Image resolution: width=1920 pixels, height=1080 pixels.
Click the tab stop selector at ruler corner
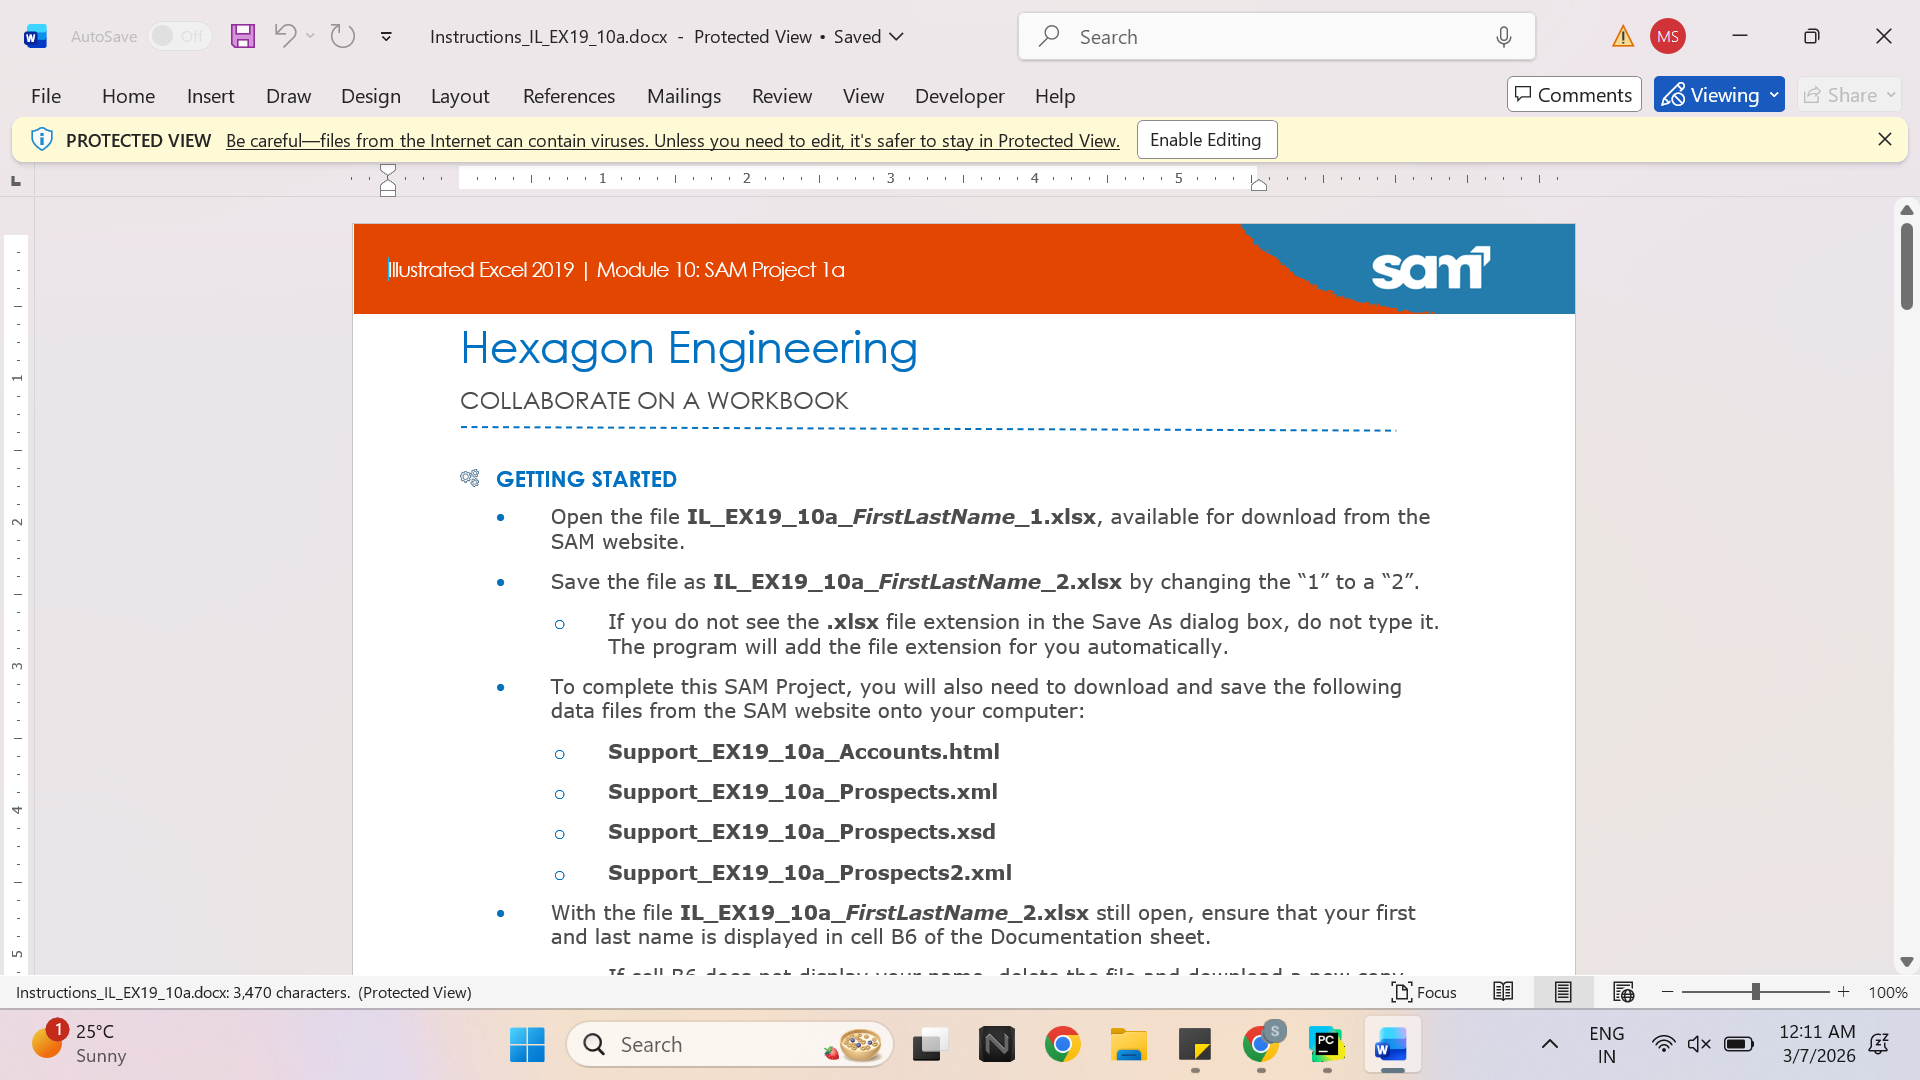click(16, 181)
